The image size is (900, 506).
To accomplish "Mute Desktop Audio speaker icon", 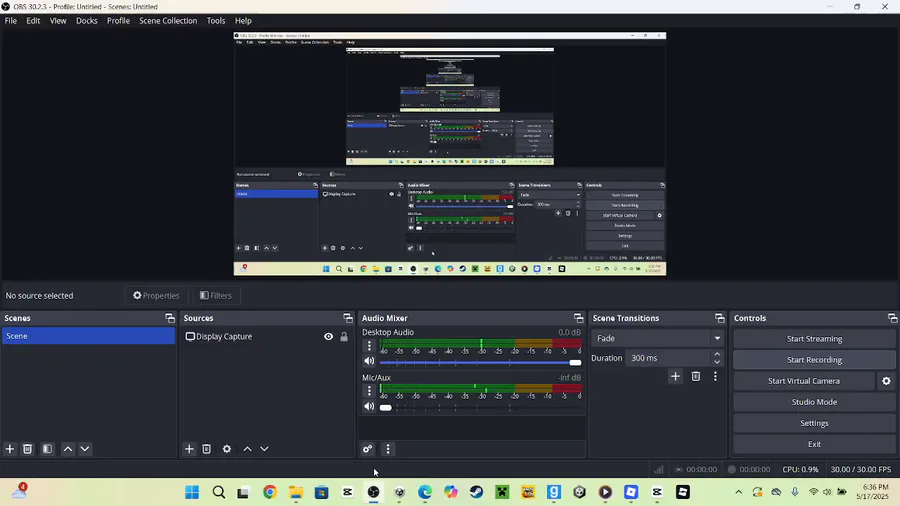I will point(369,361).
